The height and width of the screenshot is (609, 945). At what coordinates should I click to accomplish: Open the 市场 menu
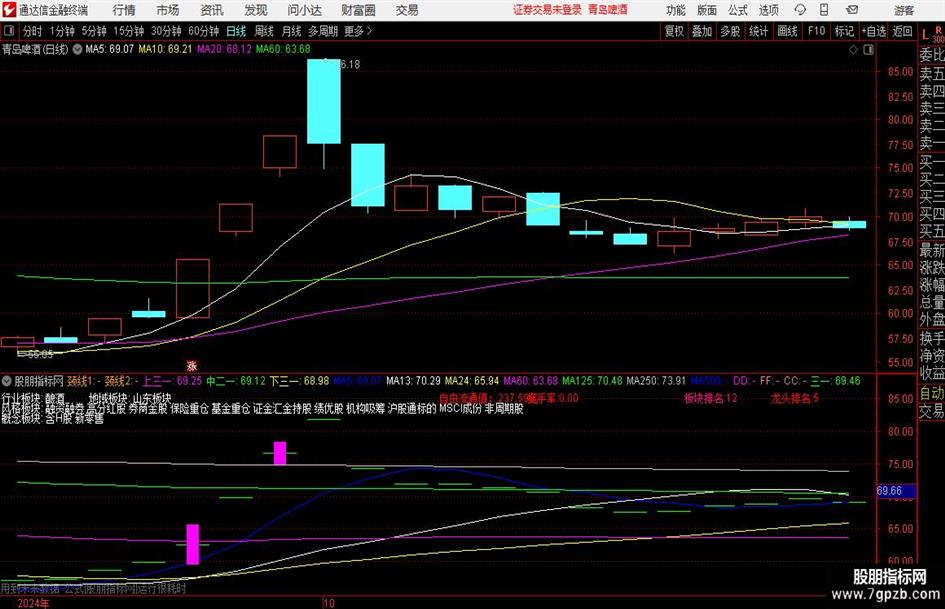(168, 10)
